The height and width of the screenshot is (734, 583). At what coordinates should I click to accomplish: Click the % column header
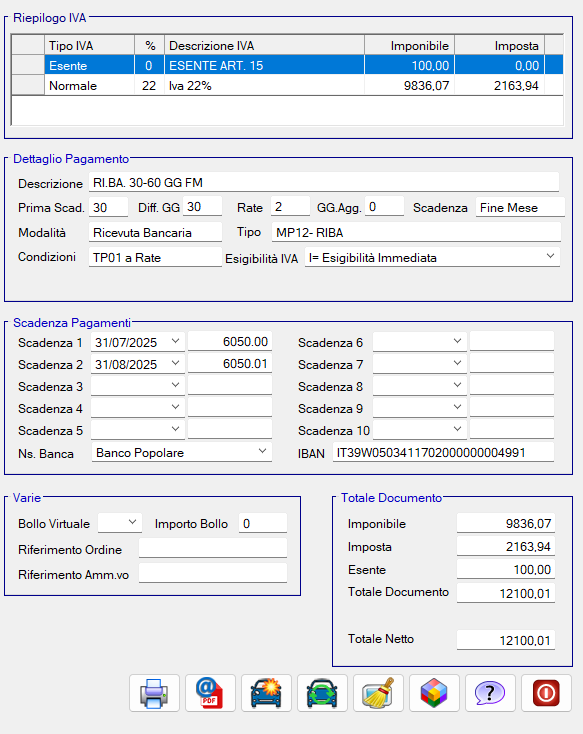coord(149,45)
